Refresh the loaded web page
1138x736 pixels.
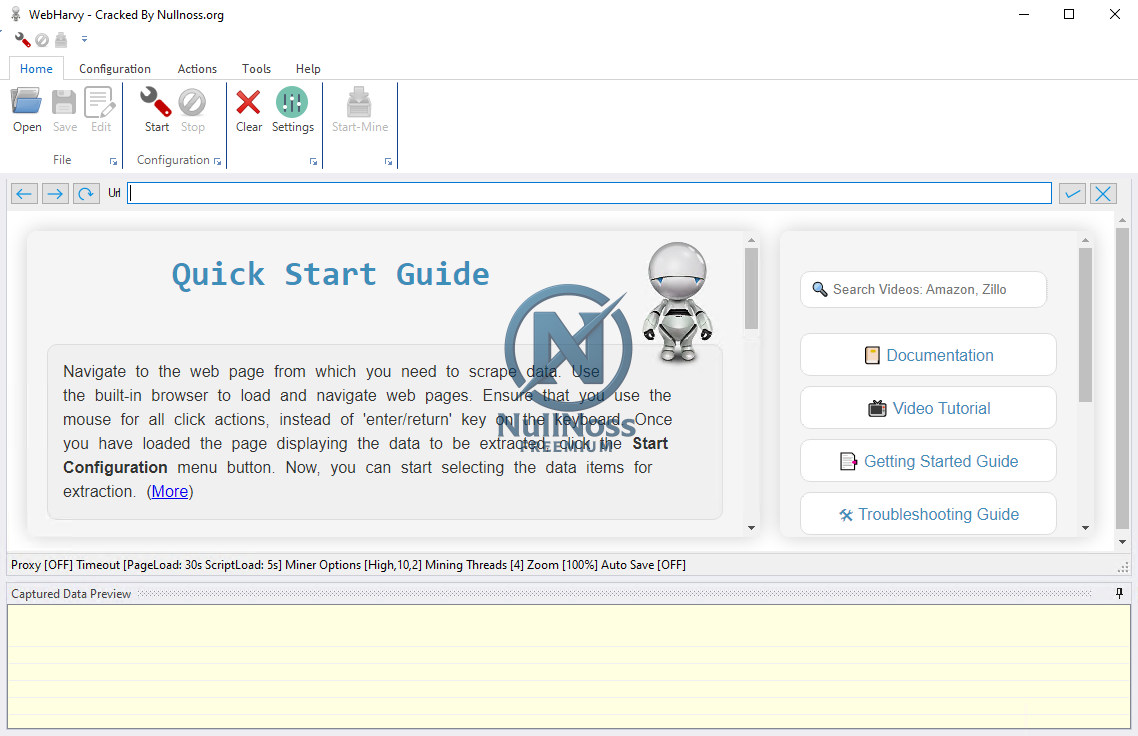(86, 193)
